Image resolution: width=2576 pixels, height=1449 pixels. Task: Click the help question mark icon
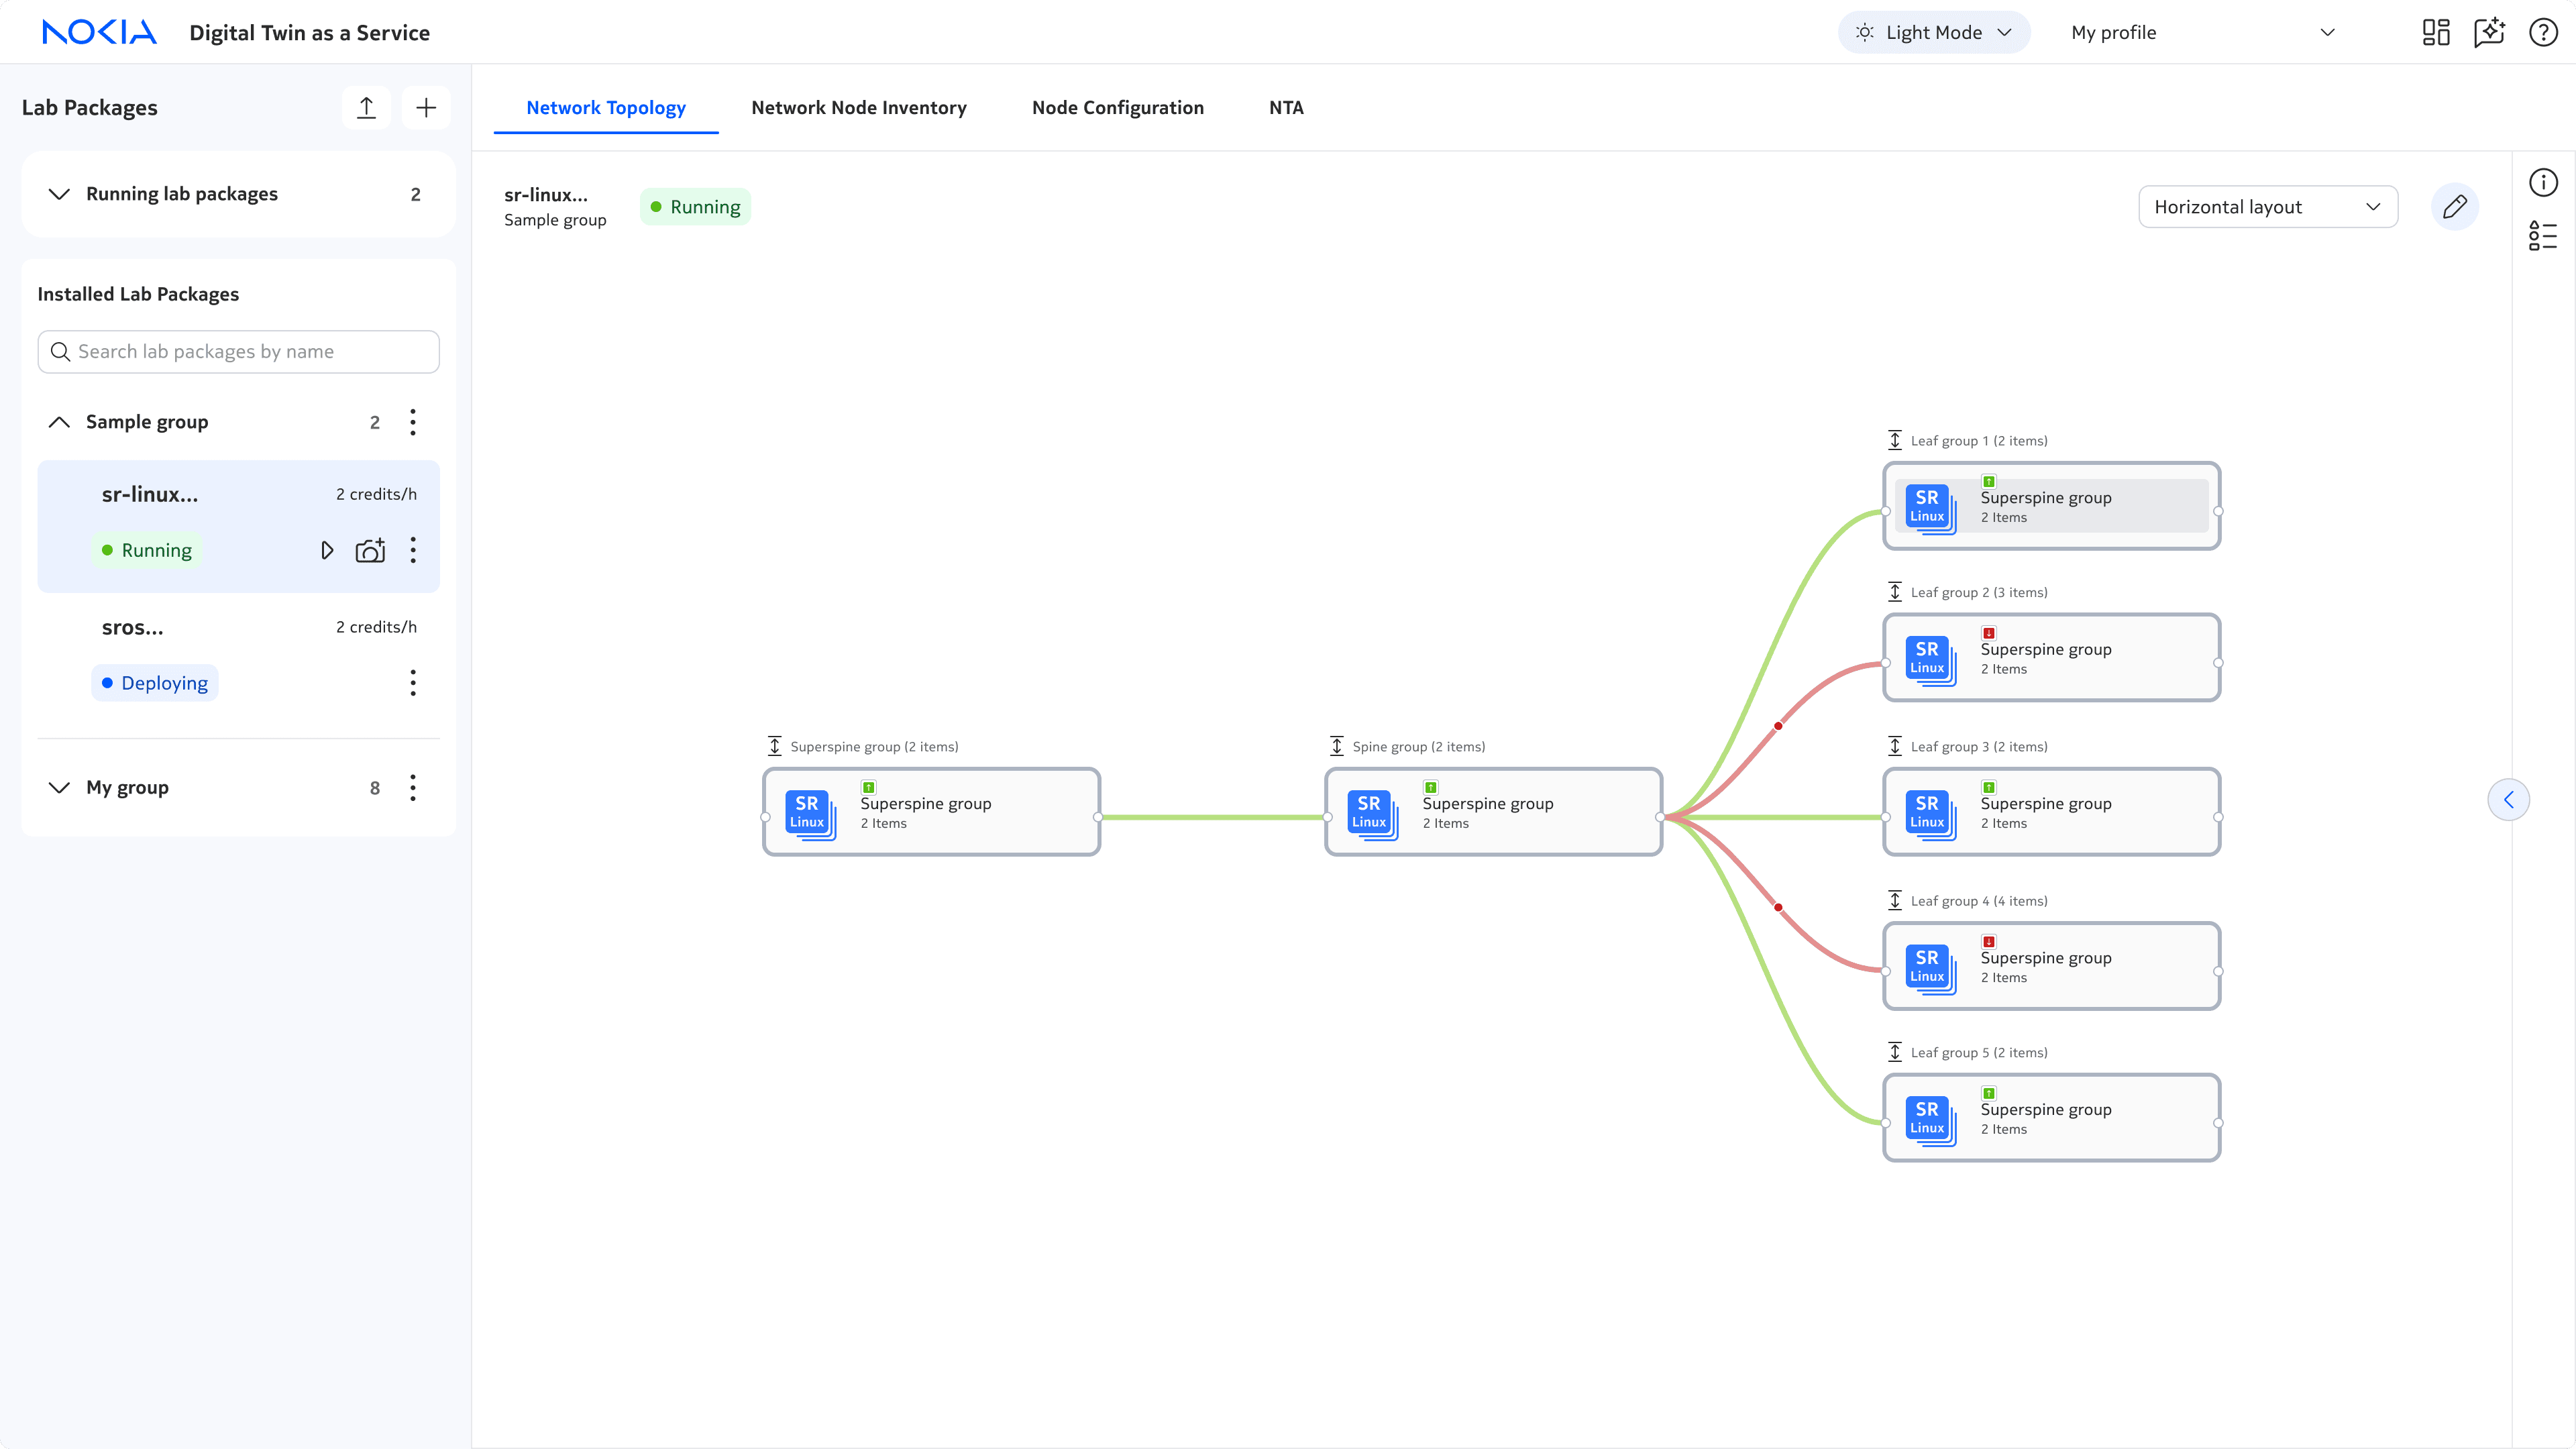click(x=2543, y=33)
